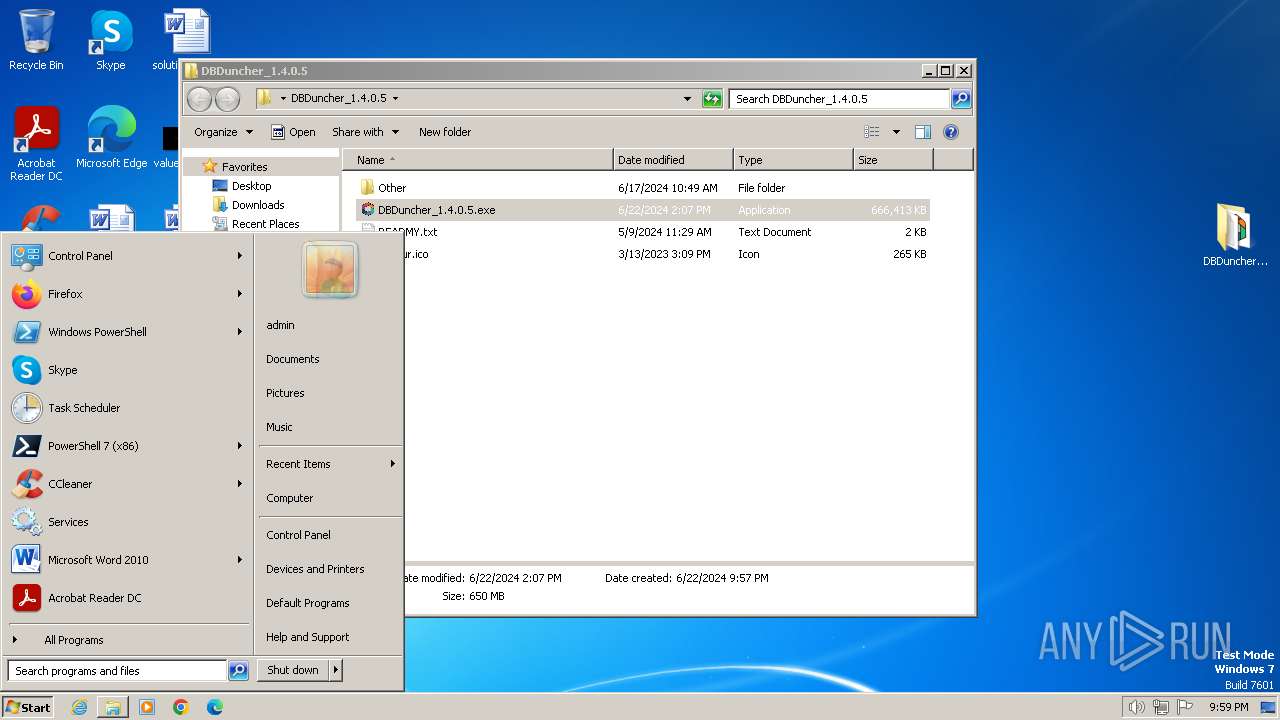Launch Microsoft Word 2010 from the Start menu
Screen dimensions: 1280x720
pyautogui.click(x=128, y=560)
